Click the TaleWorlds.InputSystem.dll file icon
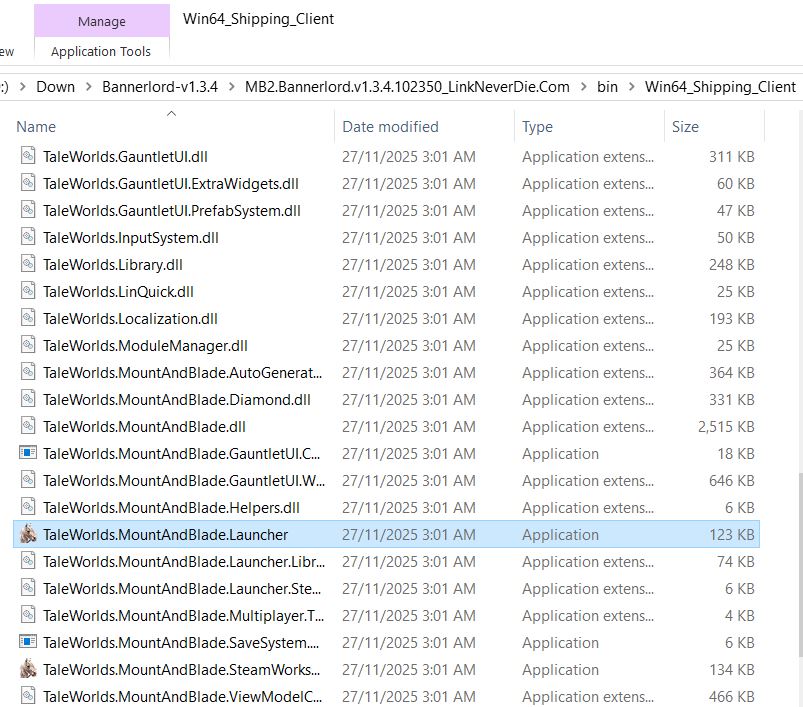Viewport: 803px width, 707px height. pos(28,237)
